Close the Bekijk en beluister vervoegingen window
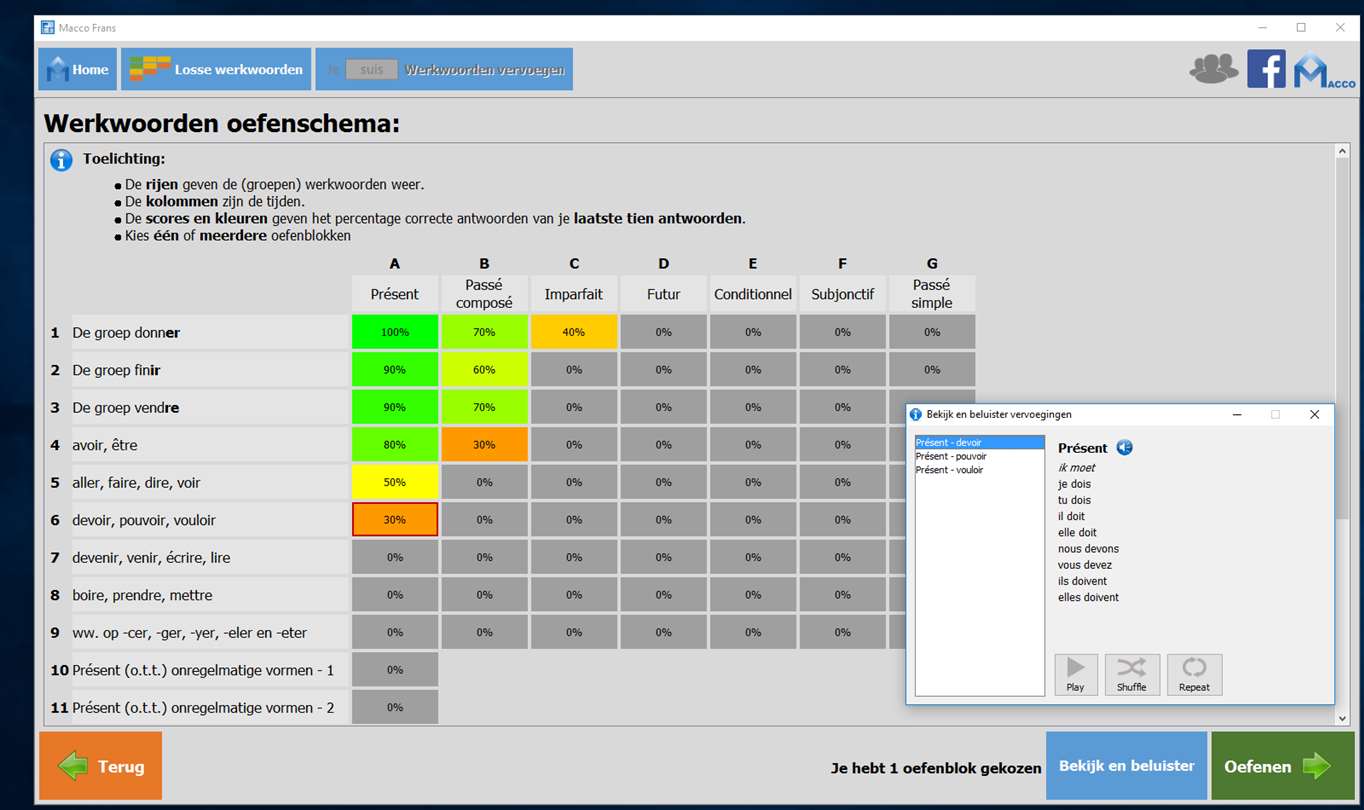This screenshot has width=1364, height=810. pyautogui.click(x=1314, y=414)
